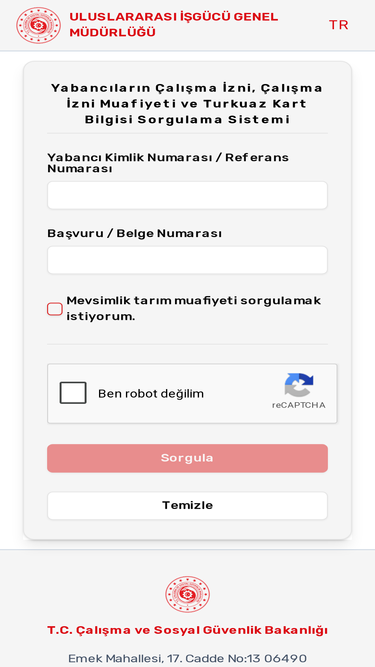Enable the Mevsimlik tarım muafiyeti checkbox
The width and height of the screenshot is (375, 667).
(x=55, y=309)
